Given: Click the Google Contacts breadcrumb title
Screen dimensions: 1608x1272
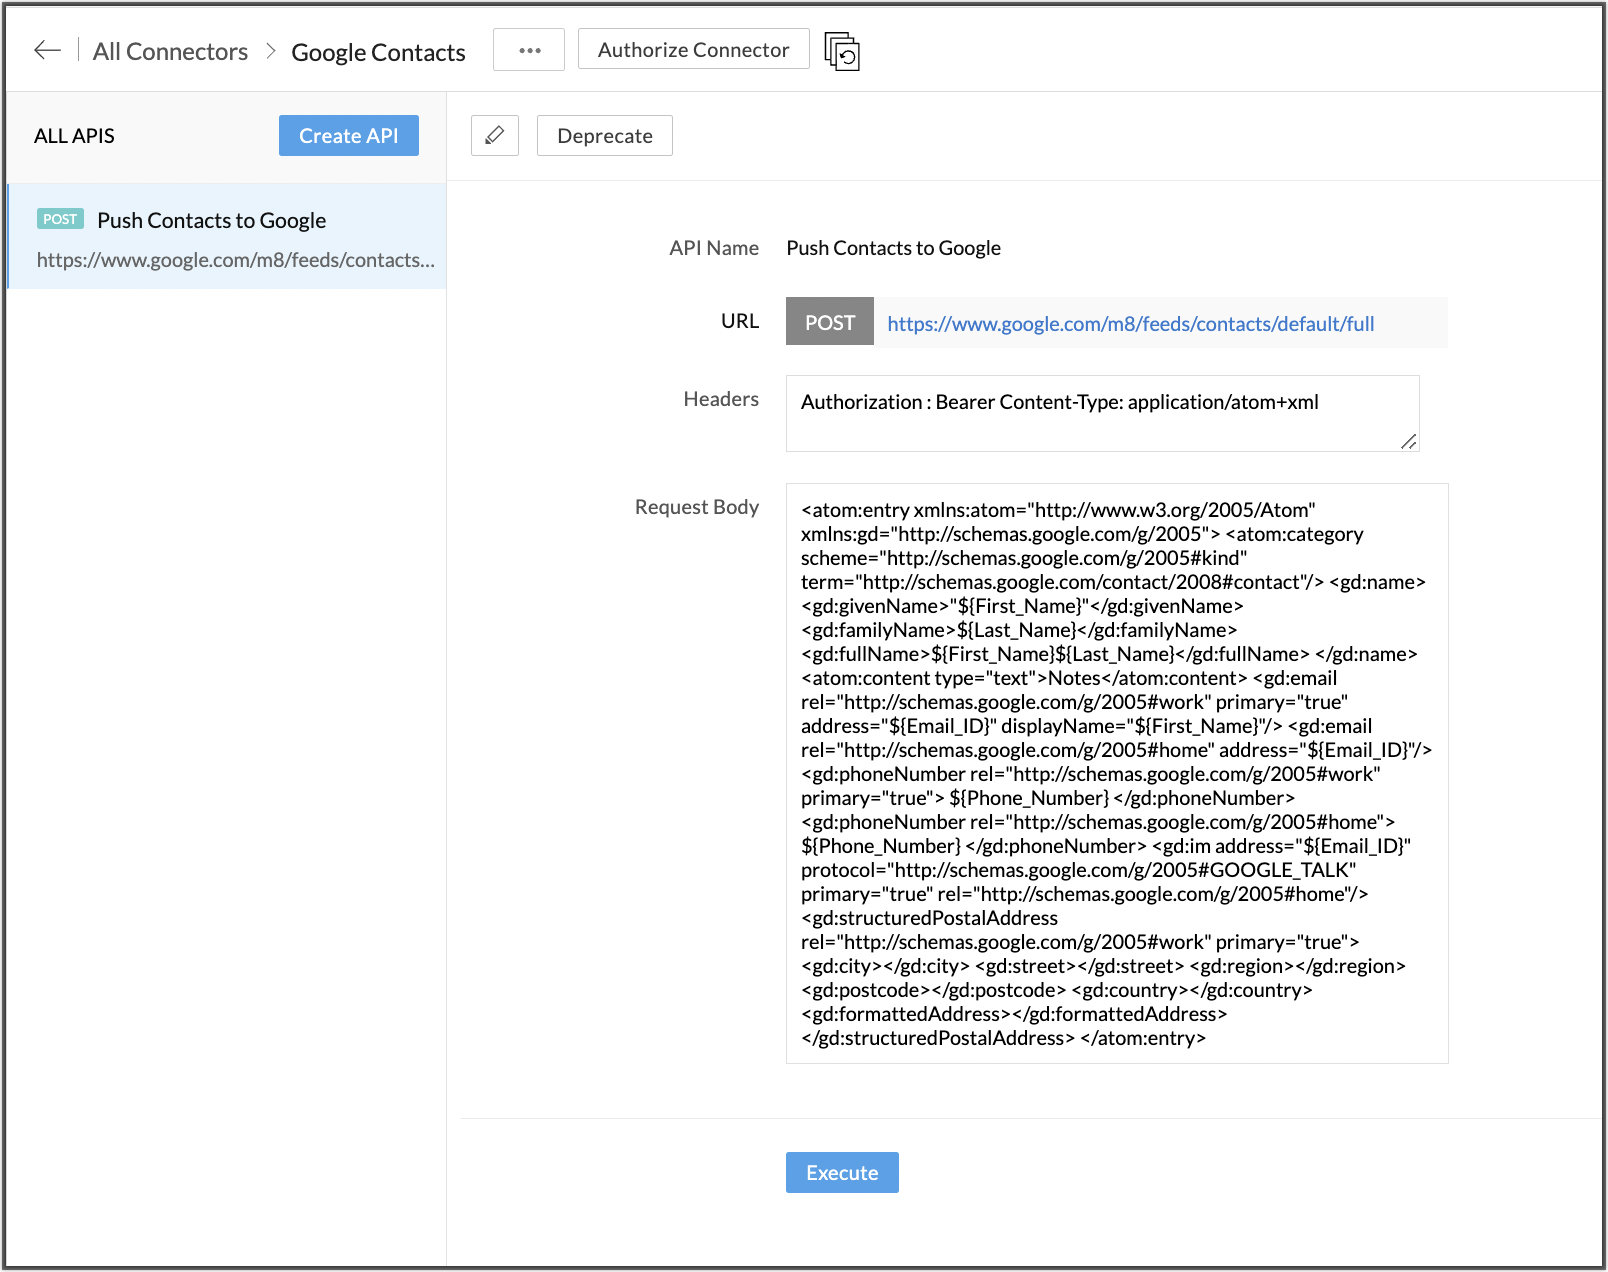Looking at the screenshot, I should click(378, 52).
